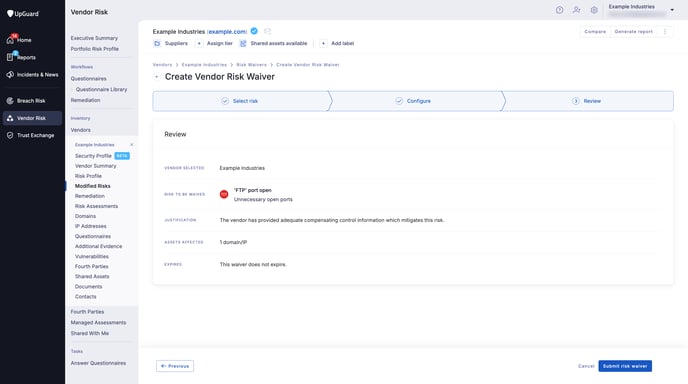The width and height of the screenshot is (688, 384).
Task: Open Contacts
Action: tap(86, 297)
